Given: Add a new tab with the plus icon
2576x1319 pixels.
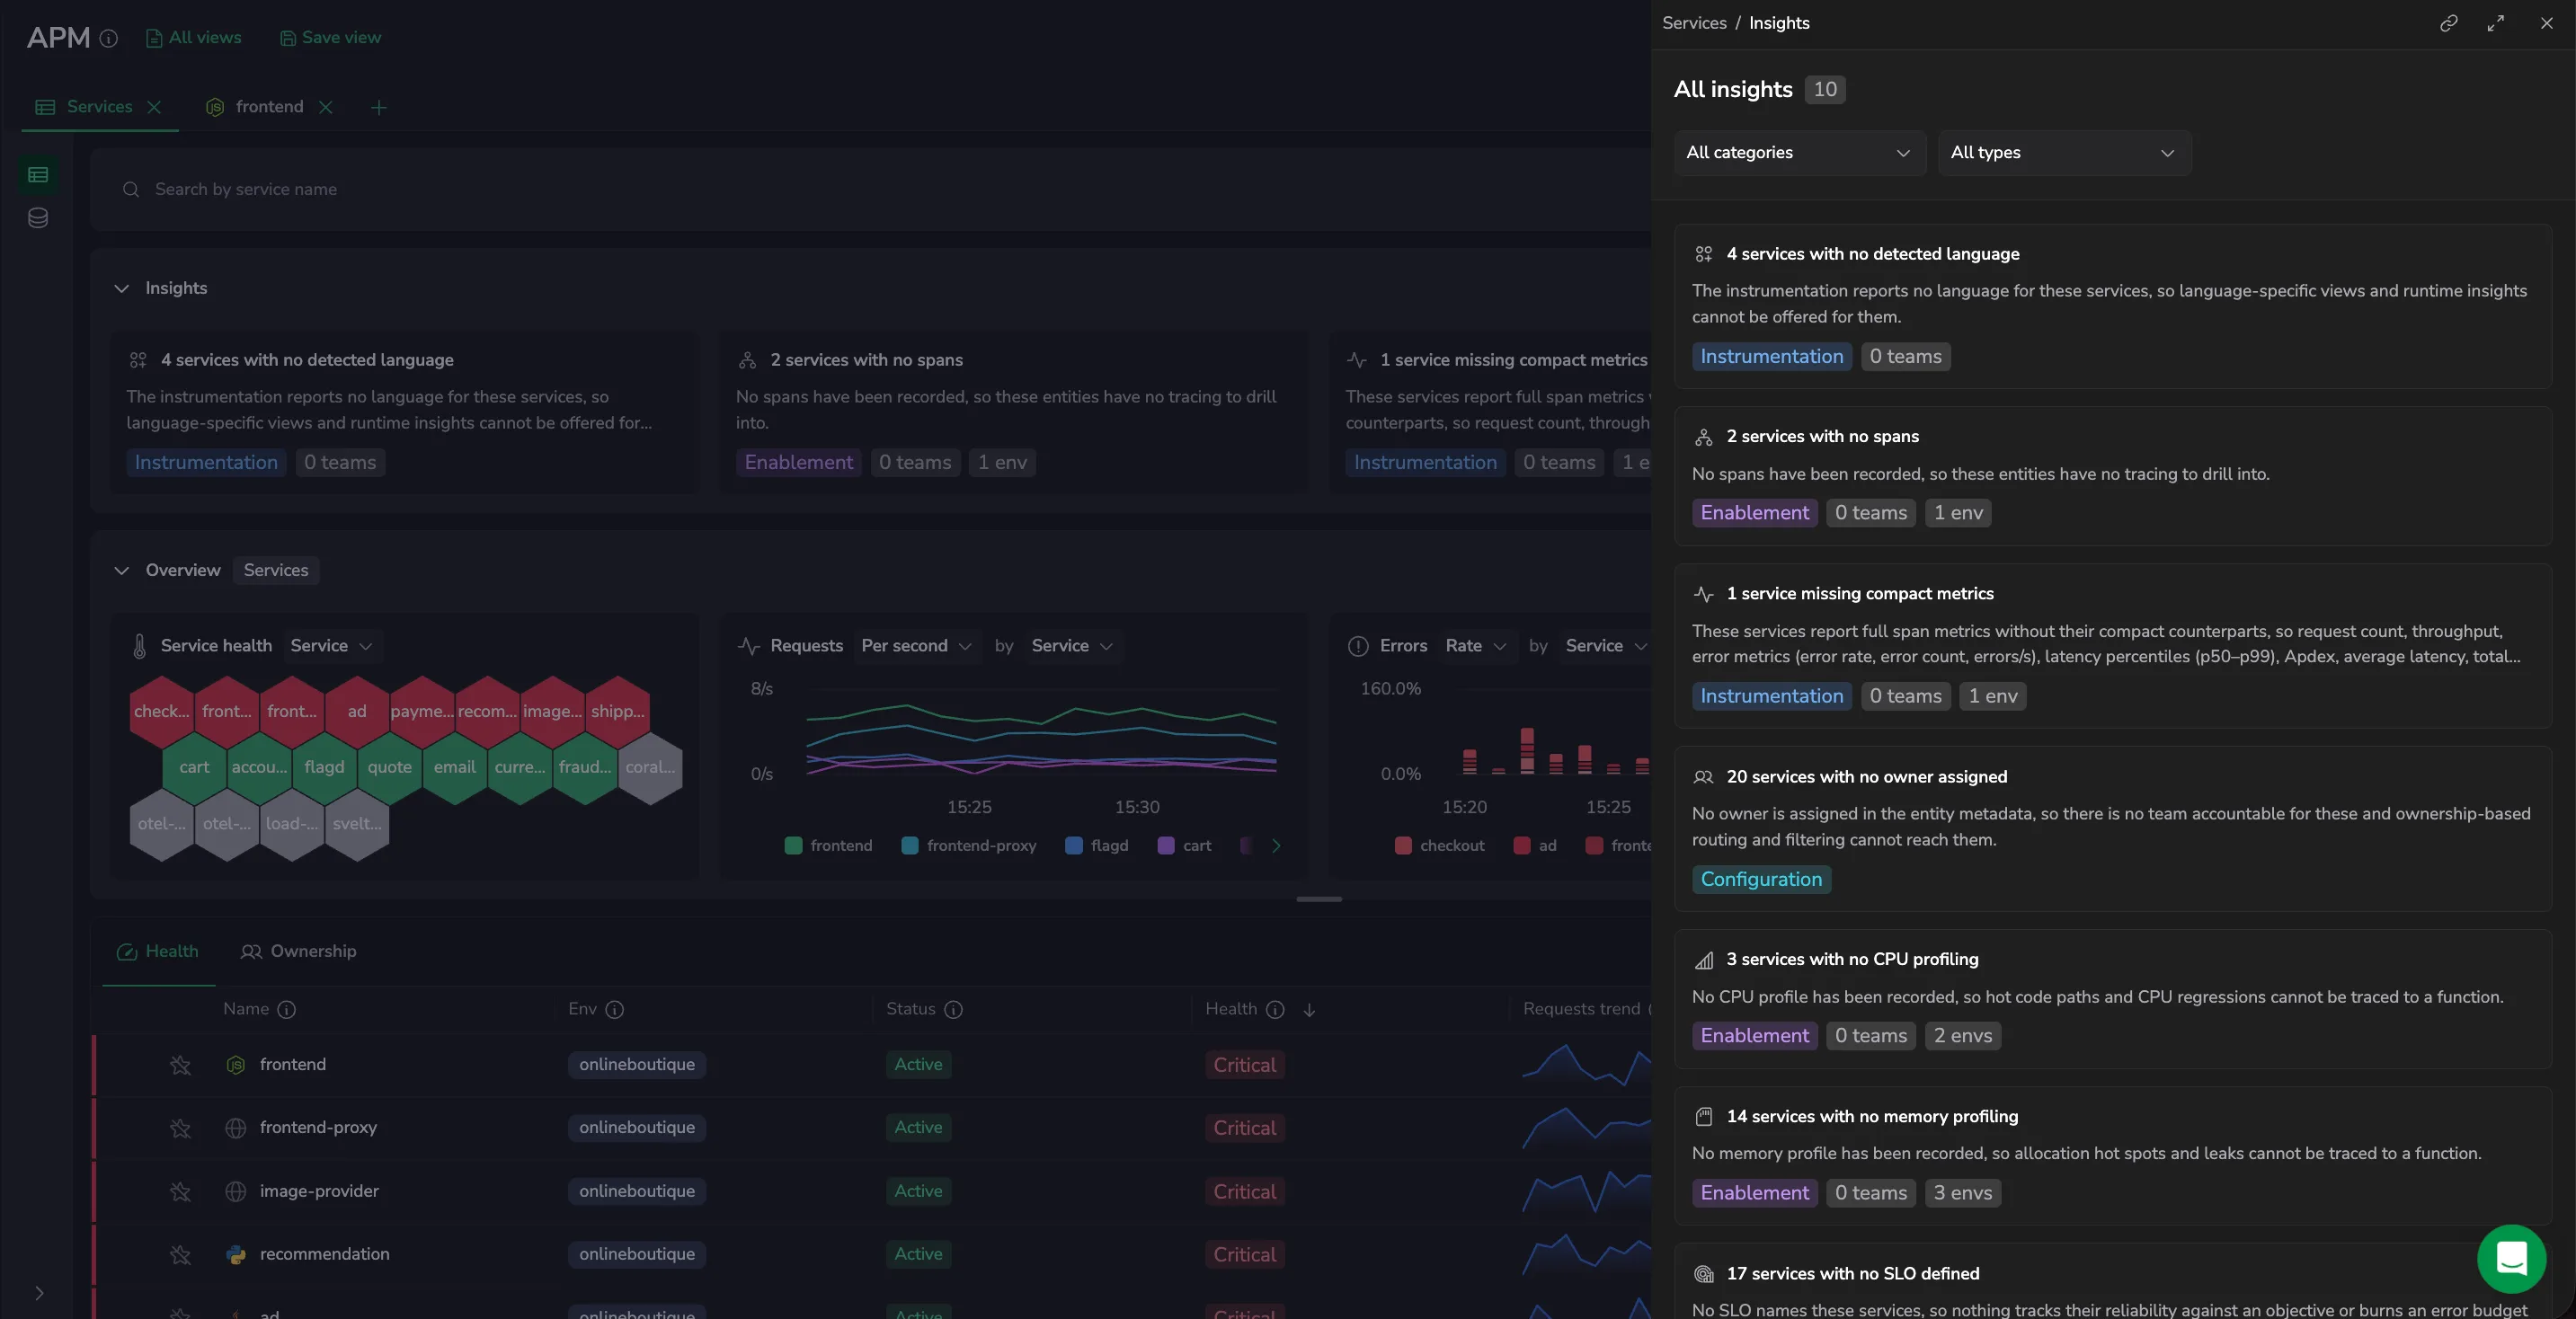Looking at the screenshot, I should pyautogui.click(x=378, y=107).
